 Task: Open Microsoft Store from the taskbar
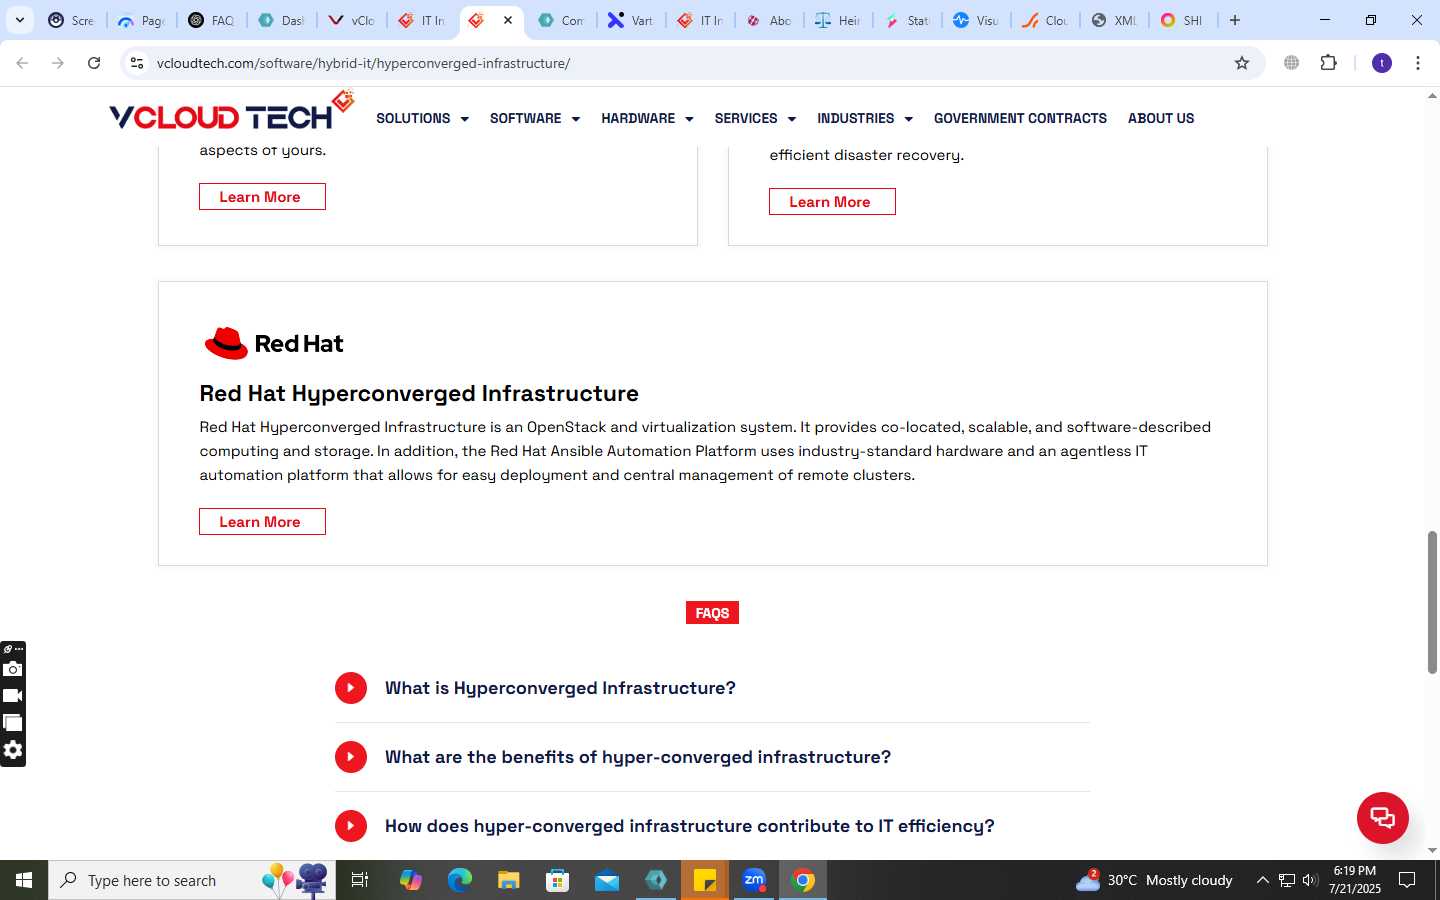[558, 880]
